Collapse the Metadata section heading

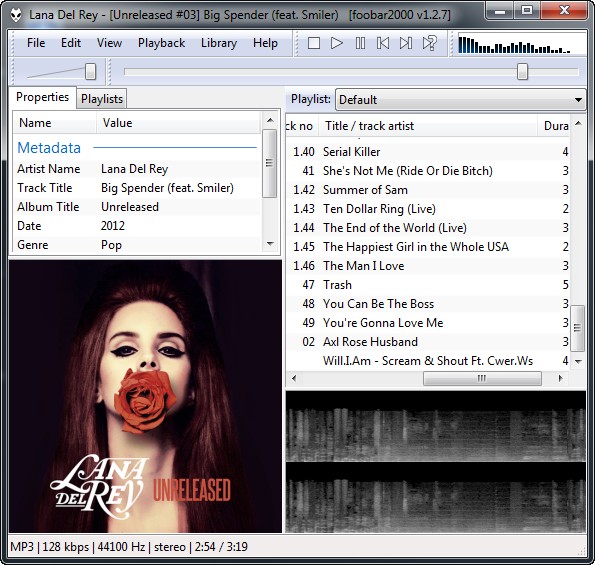49,148
